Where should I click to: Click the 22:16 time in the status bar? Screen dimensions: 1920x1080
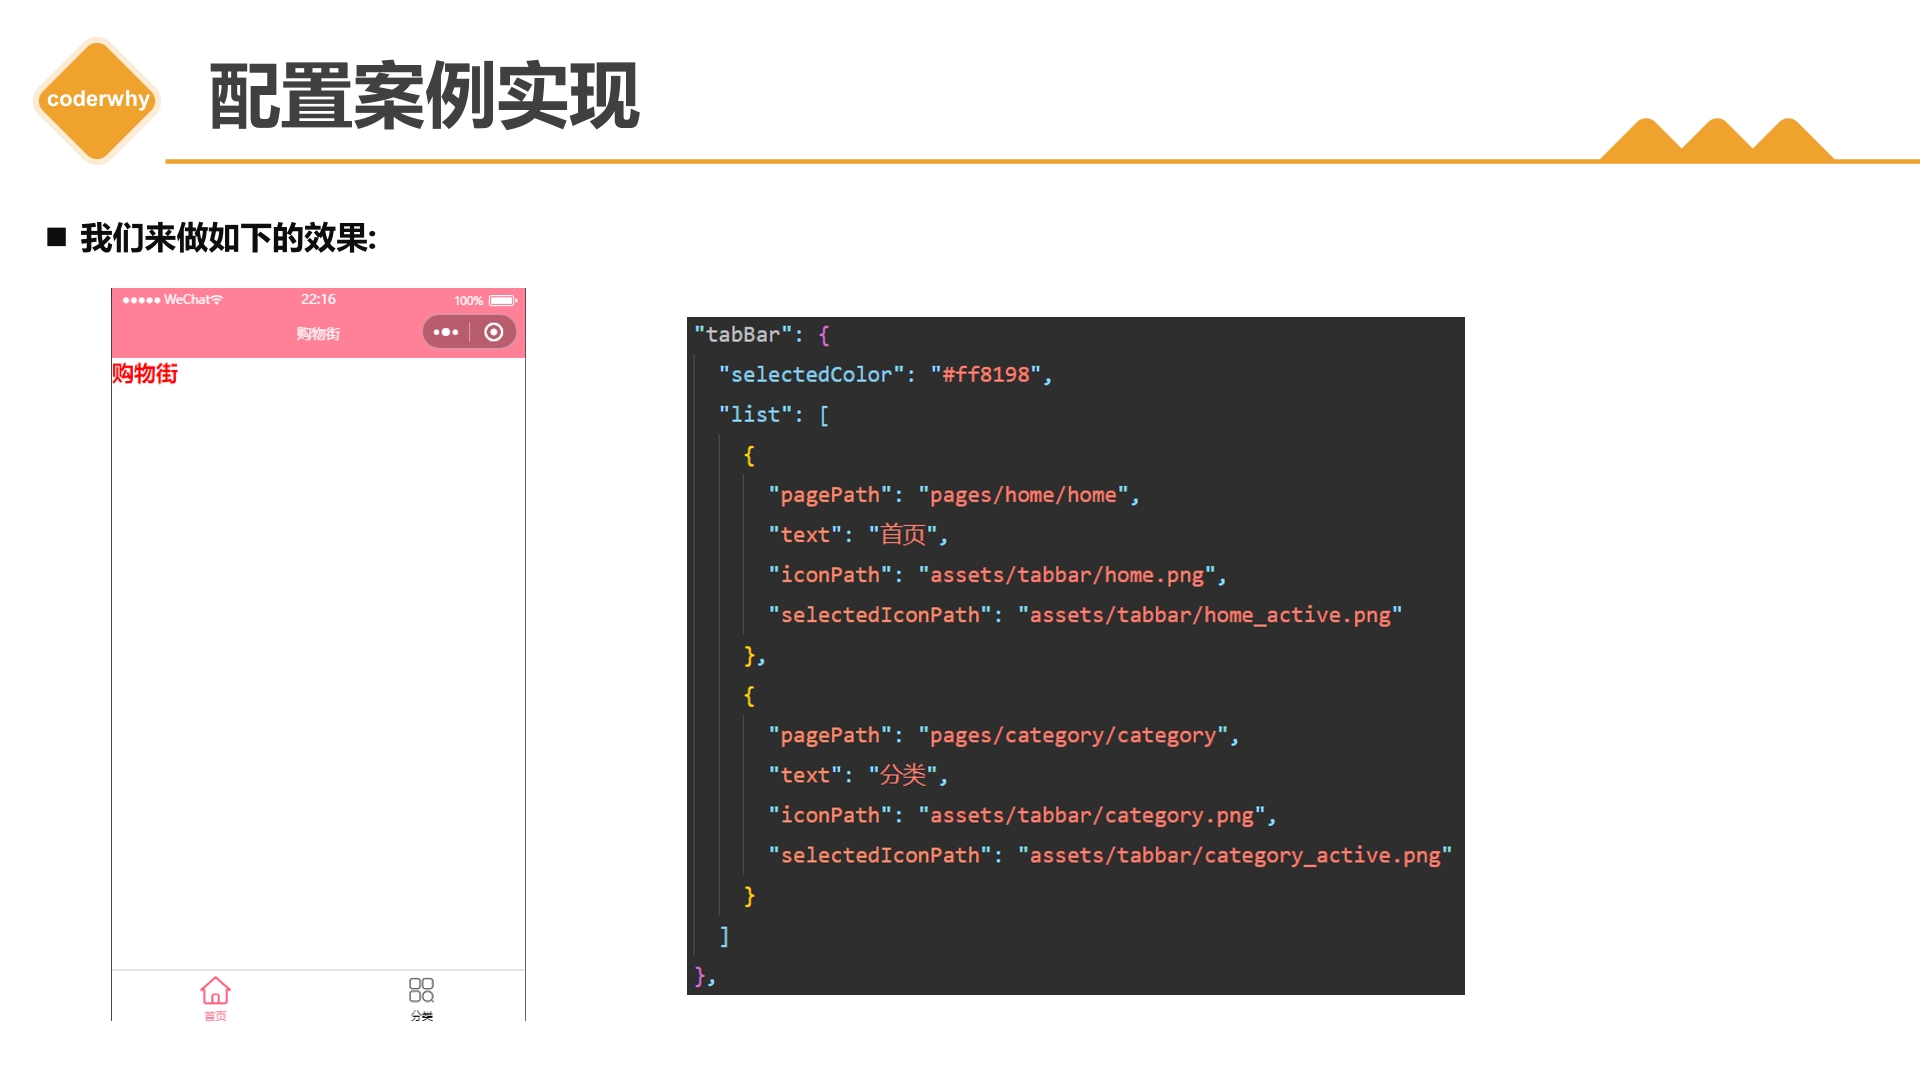pyautogui.click(x=318, y=299)
